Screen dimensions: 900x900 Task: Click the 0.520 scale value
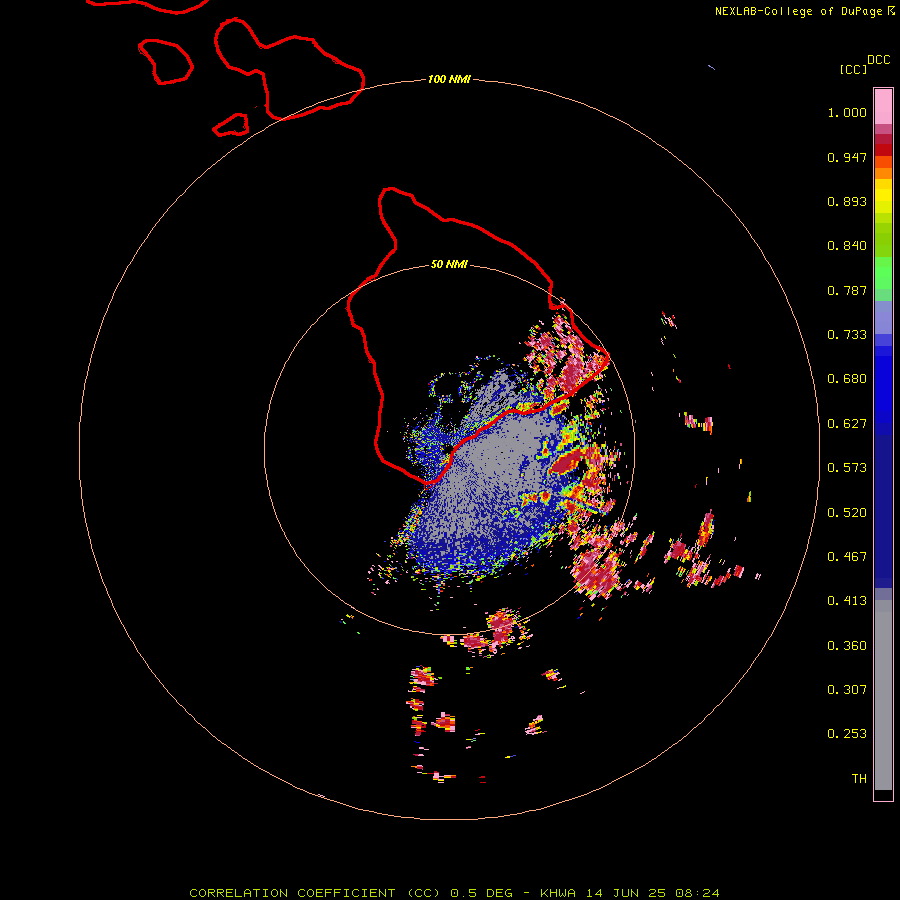[847, 513]
